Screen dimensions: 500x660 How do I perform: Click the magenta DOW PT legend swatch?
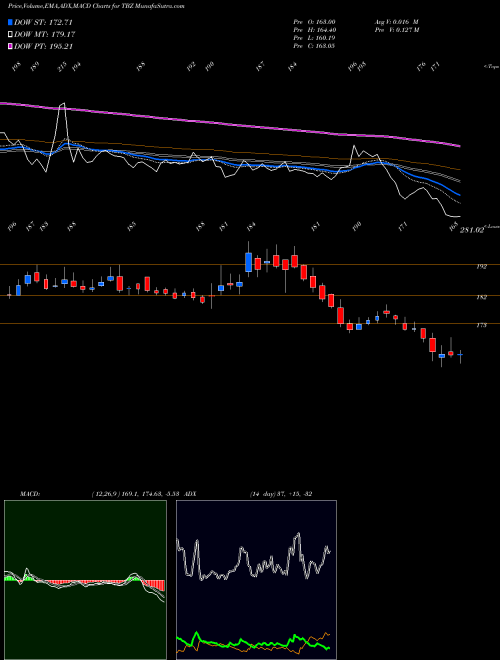point(10,47)
